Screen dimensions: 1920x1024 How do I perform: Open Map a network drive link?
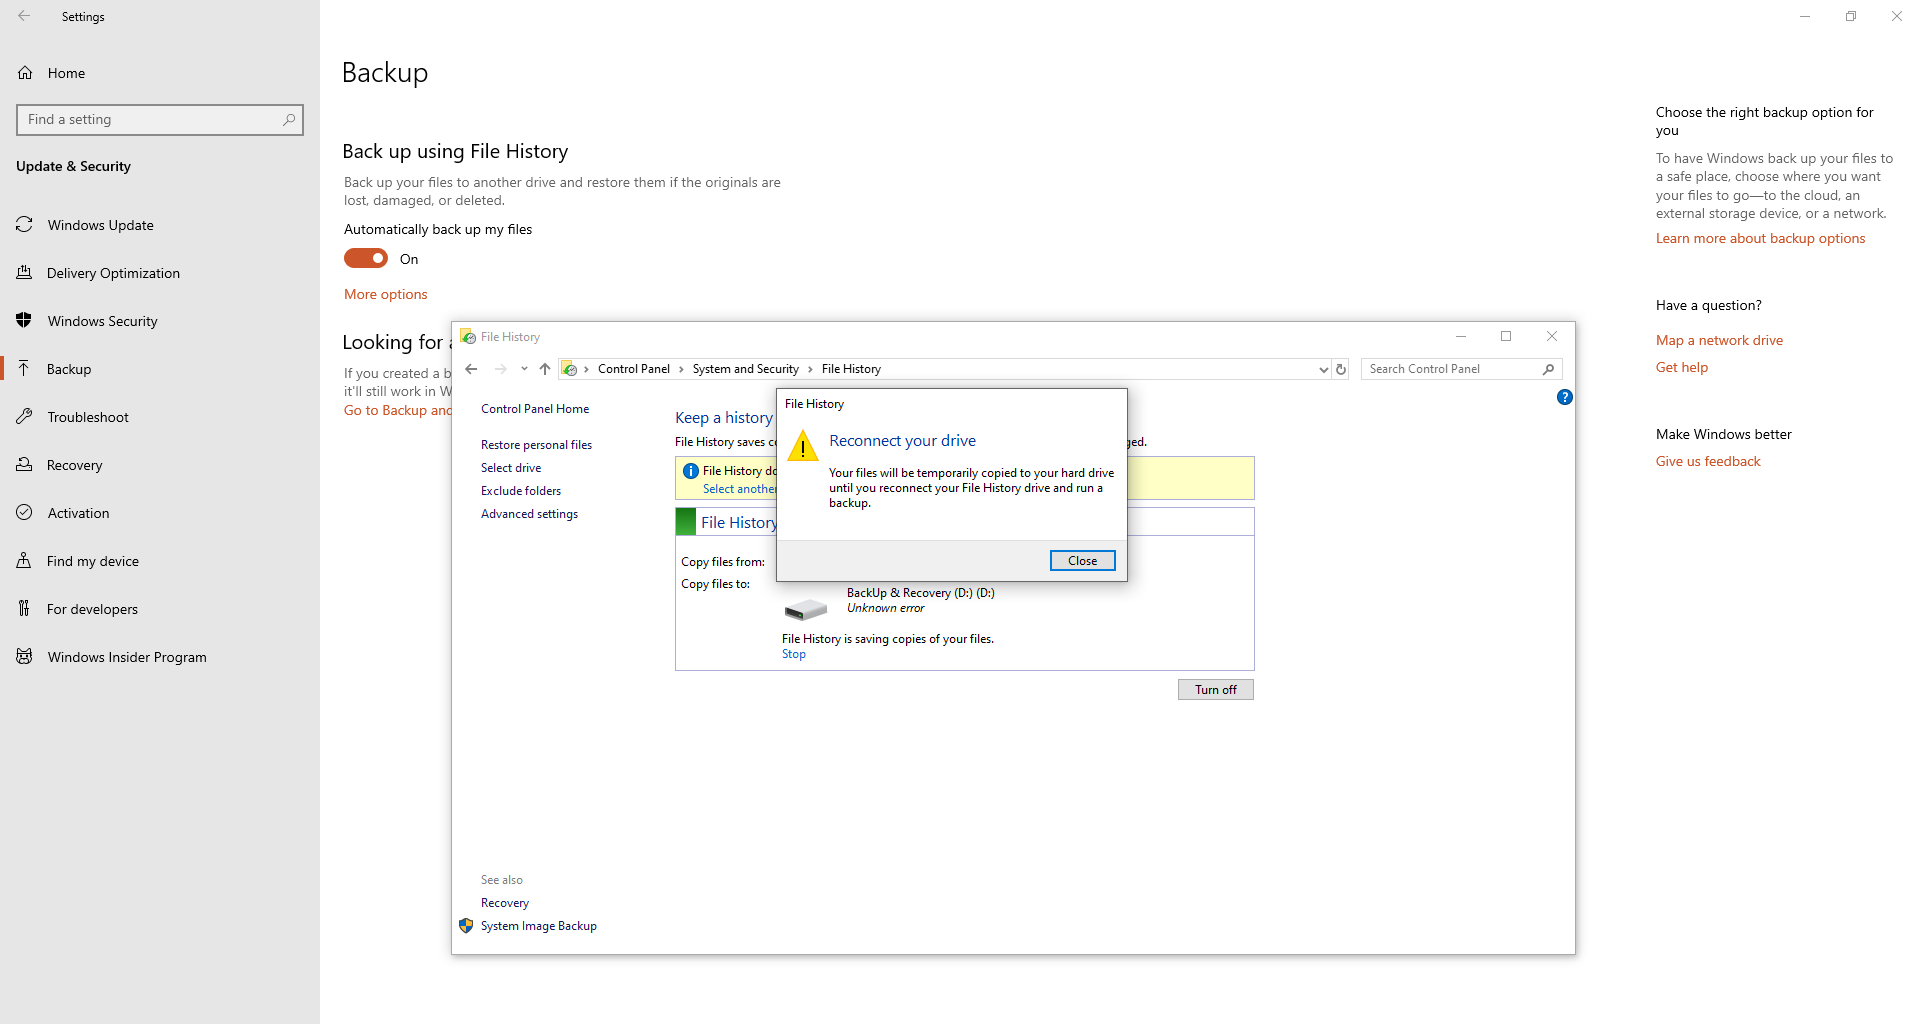click(1719, 340)
